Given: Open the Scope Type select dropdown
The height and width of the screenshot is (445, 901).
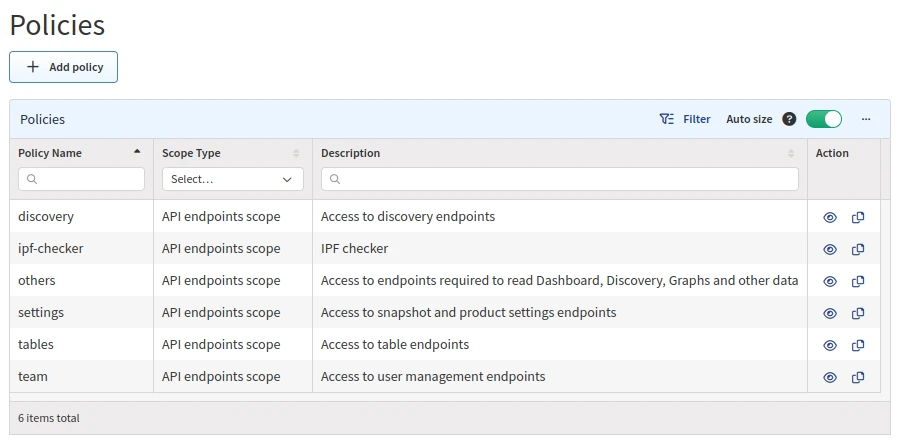Looking at the screenshot, I should (x=232, y=179).
